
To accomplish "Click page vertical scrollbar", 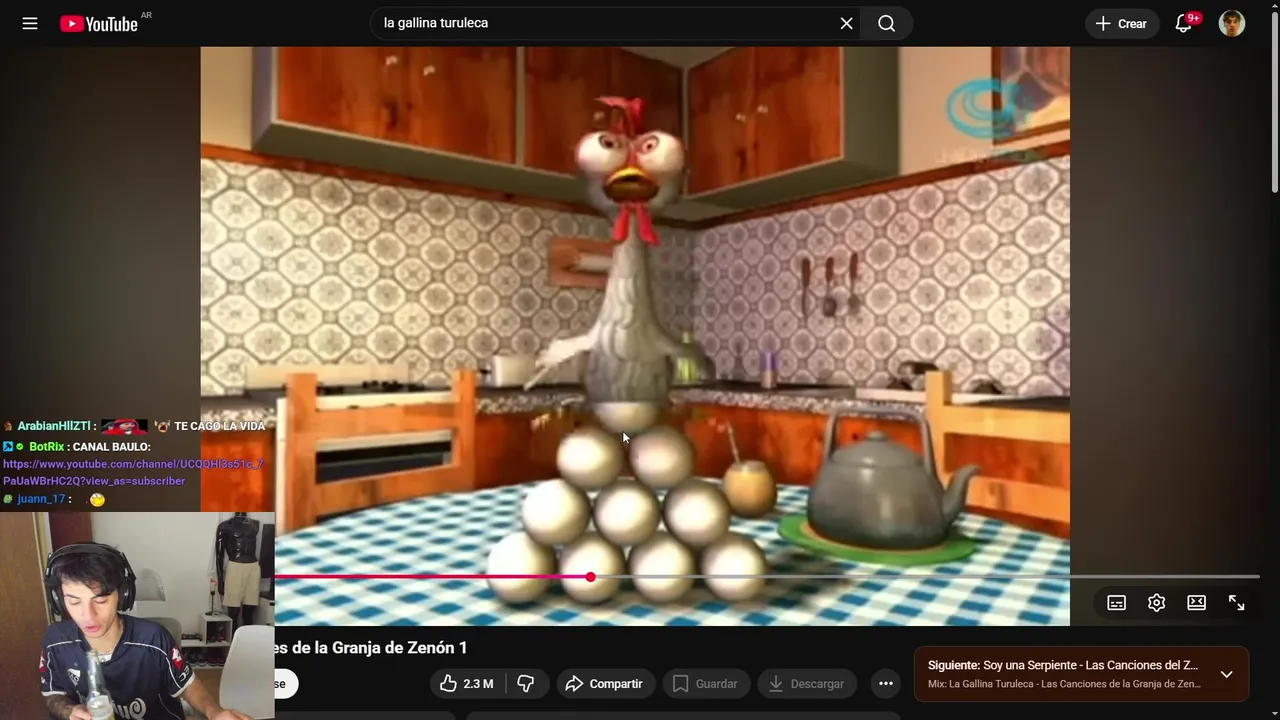I will [1274, 100].
